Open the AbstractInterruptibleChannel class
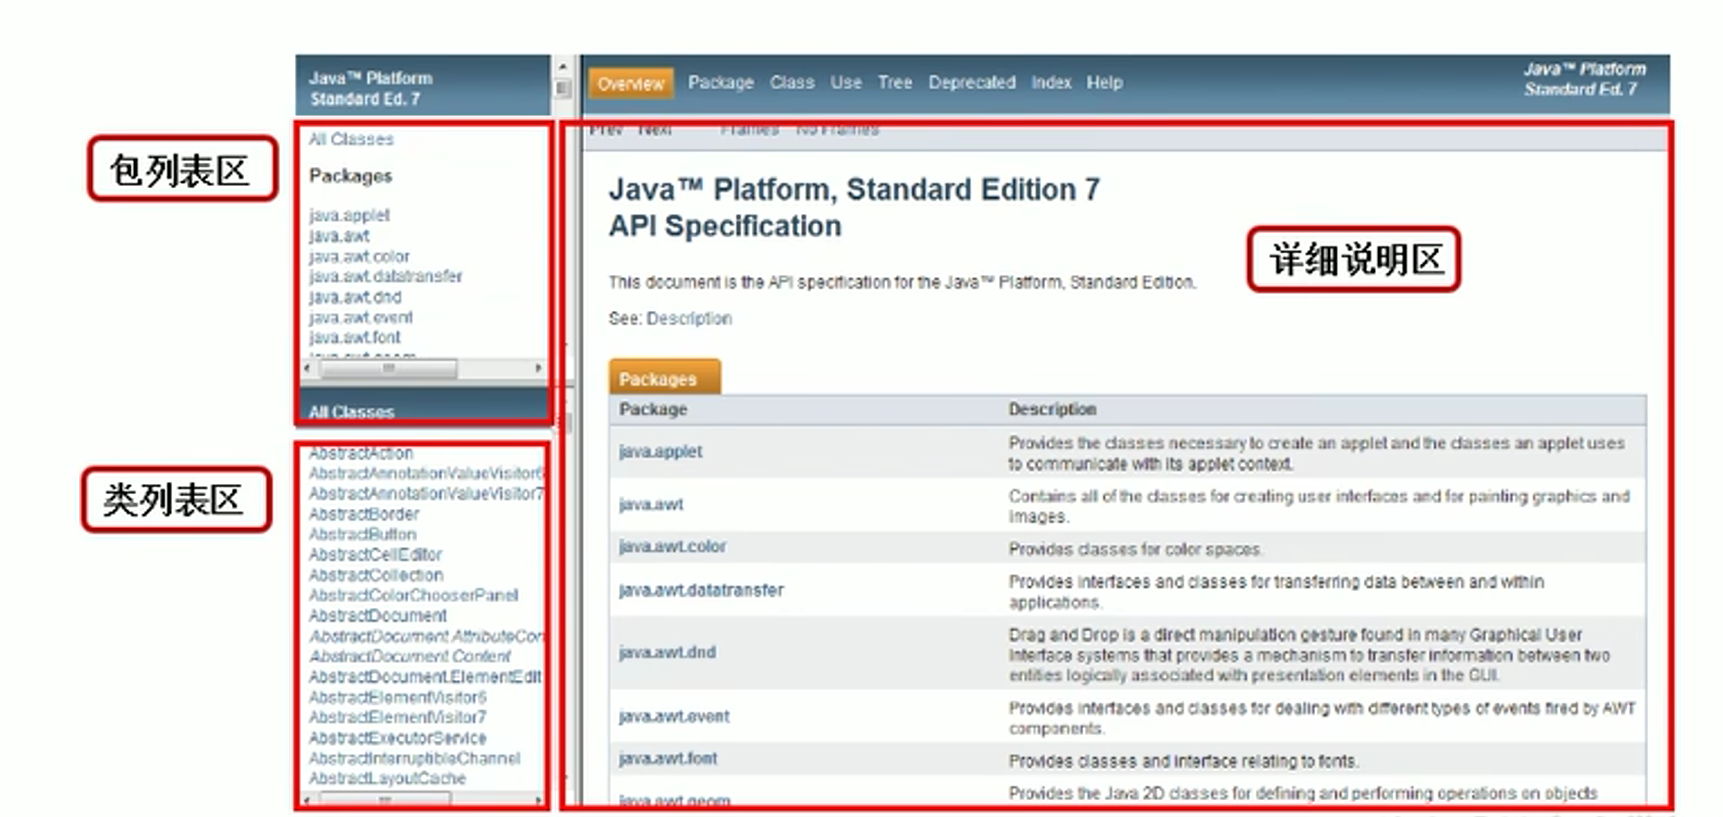 click(414, 758)
